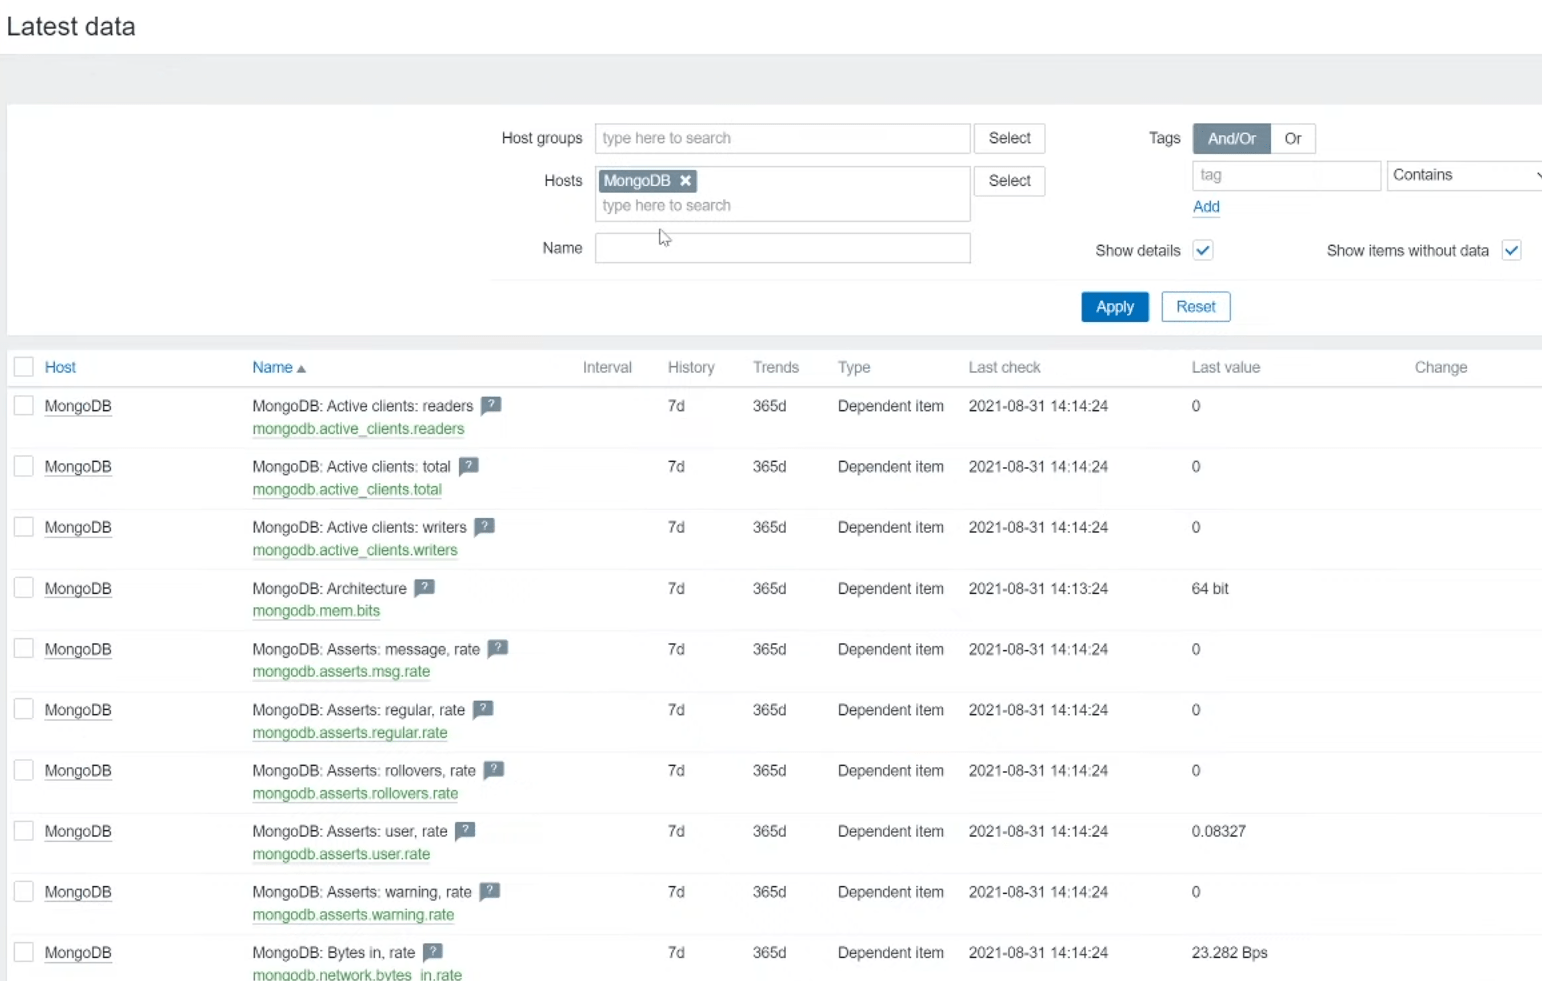
Task: Open mongodb.mem.bits item key link
Action: tap(316, 611)
